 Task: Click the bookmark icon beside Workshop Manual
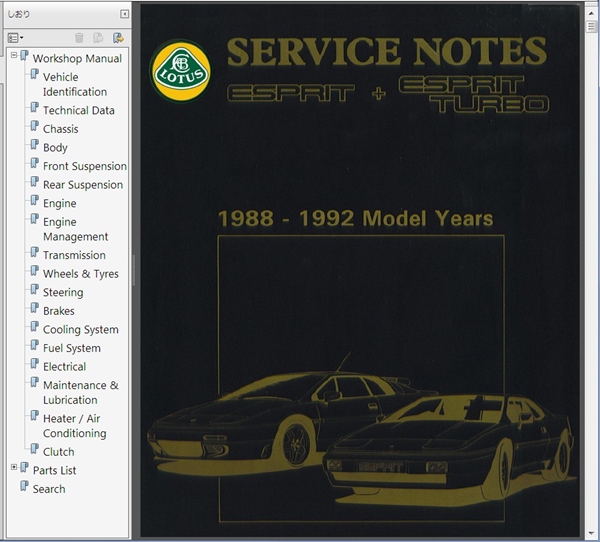[24, 56]
